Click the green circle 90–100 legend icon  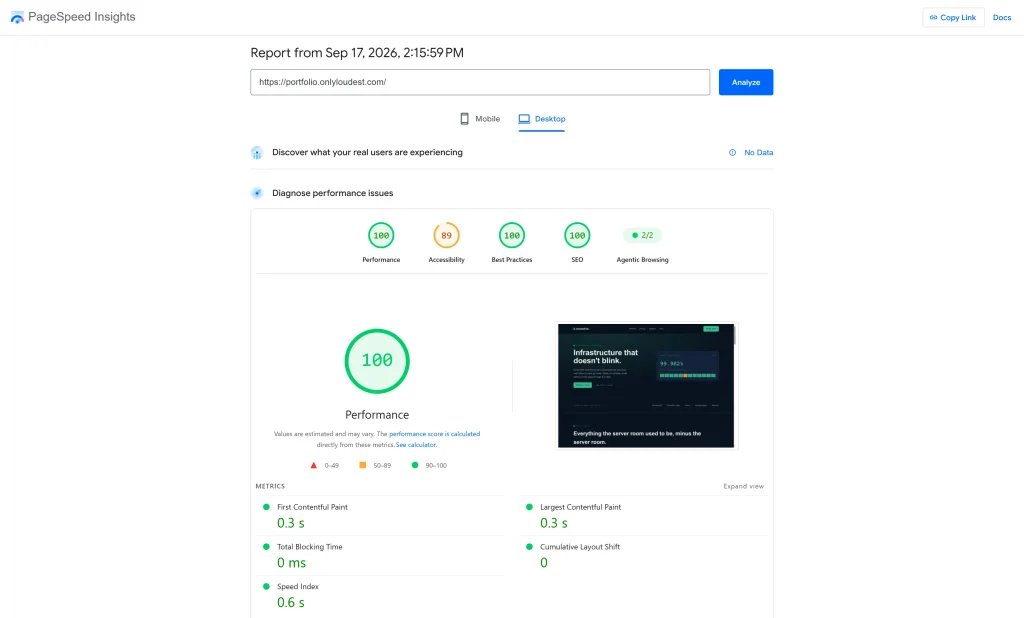[x=415, y=465]
